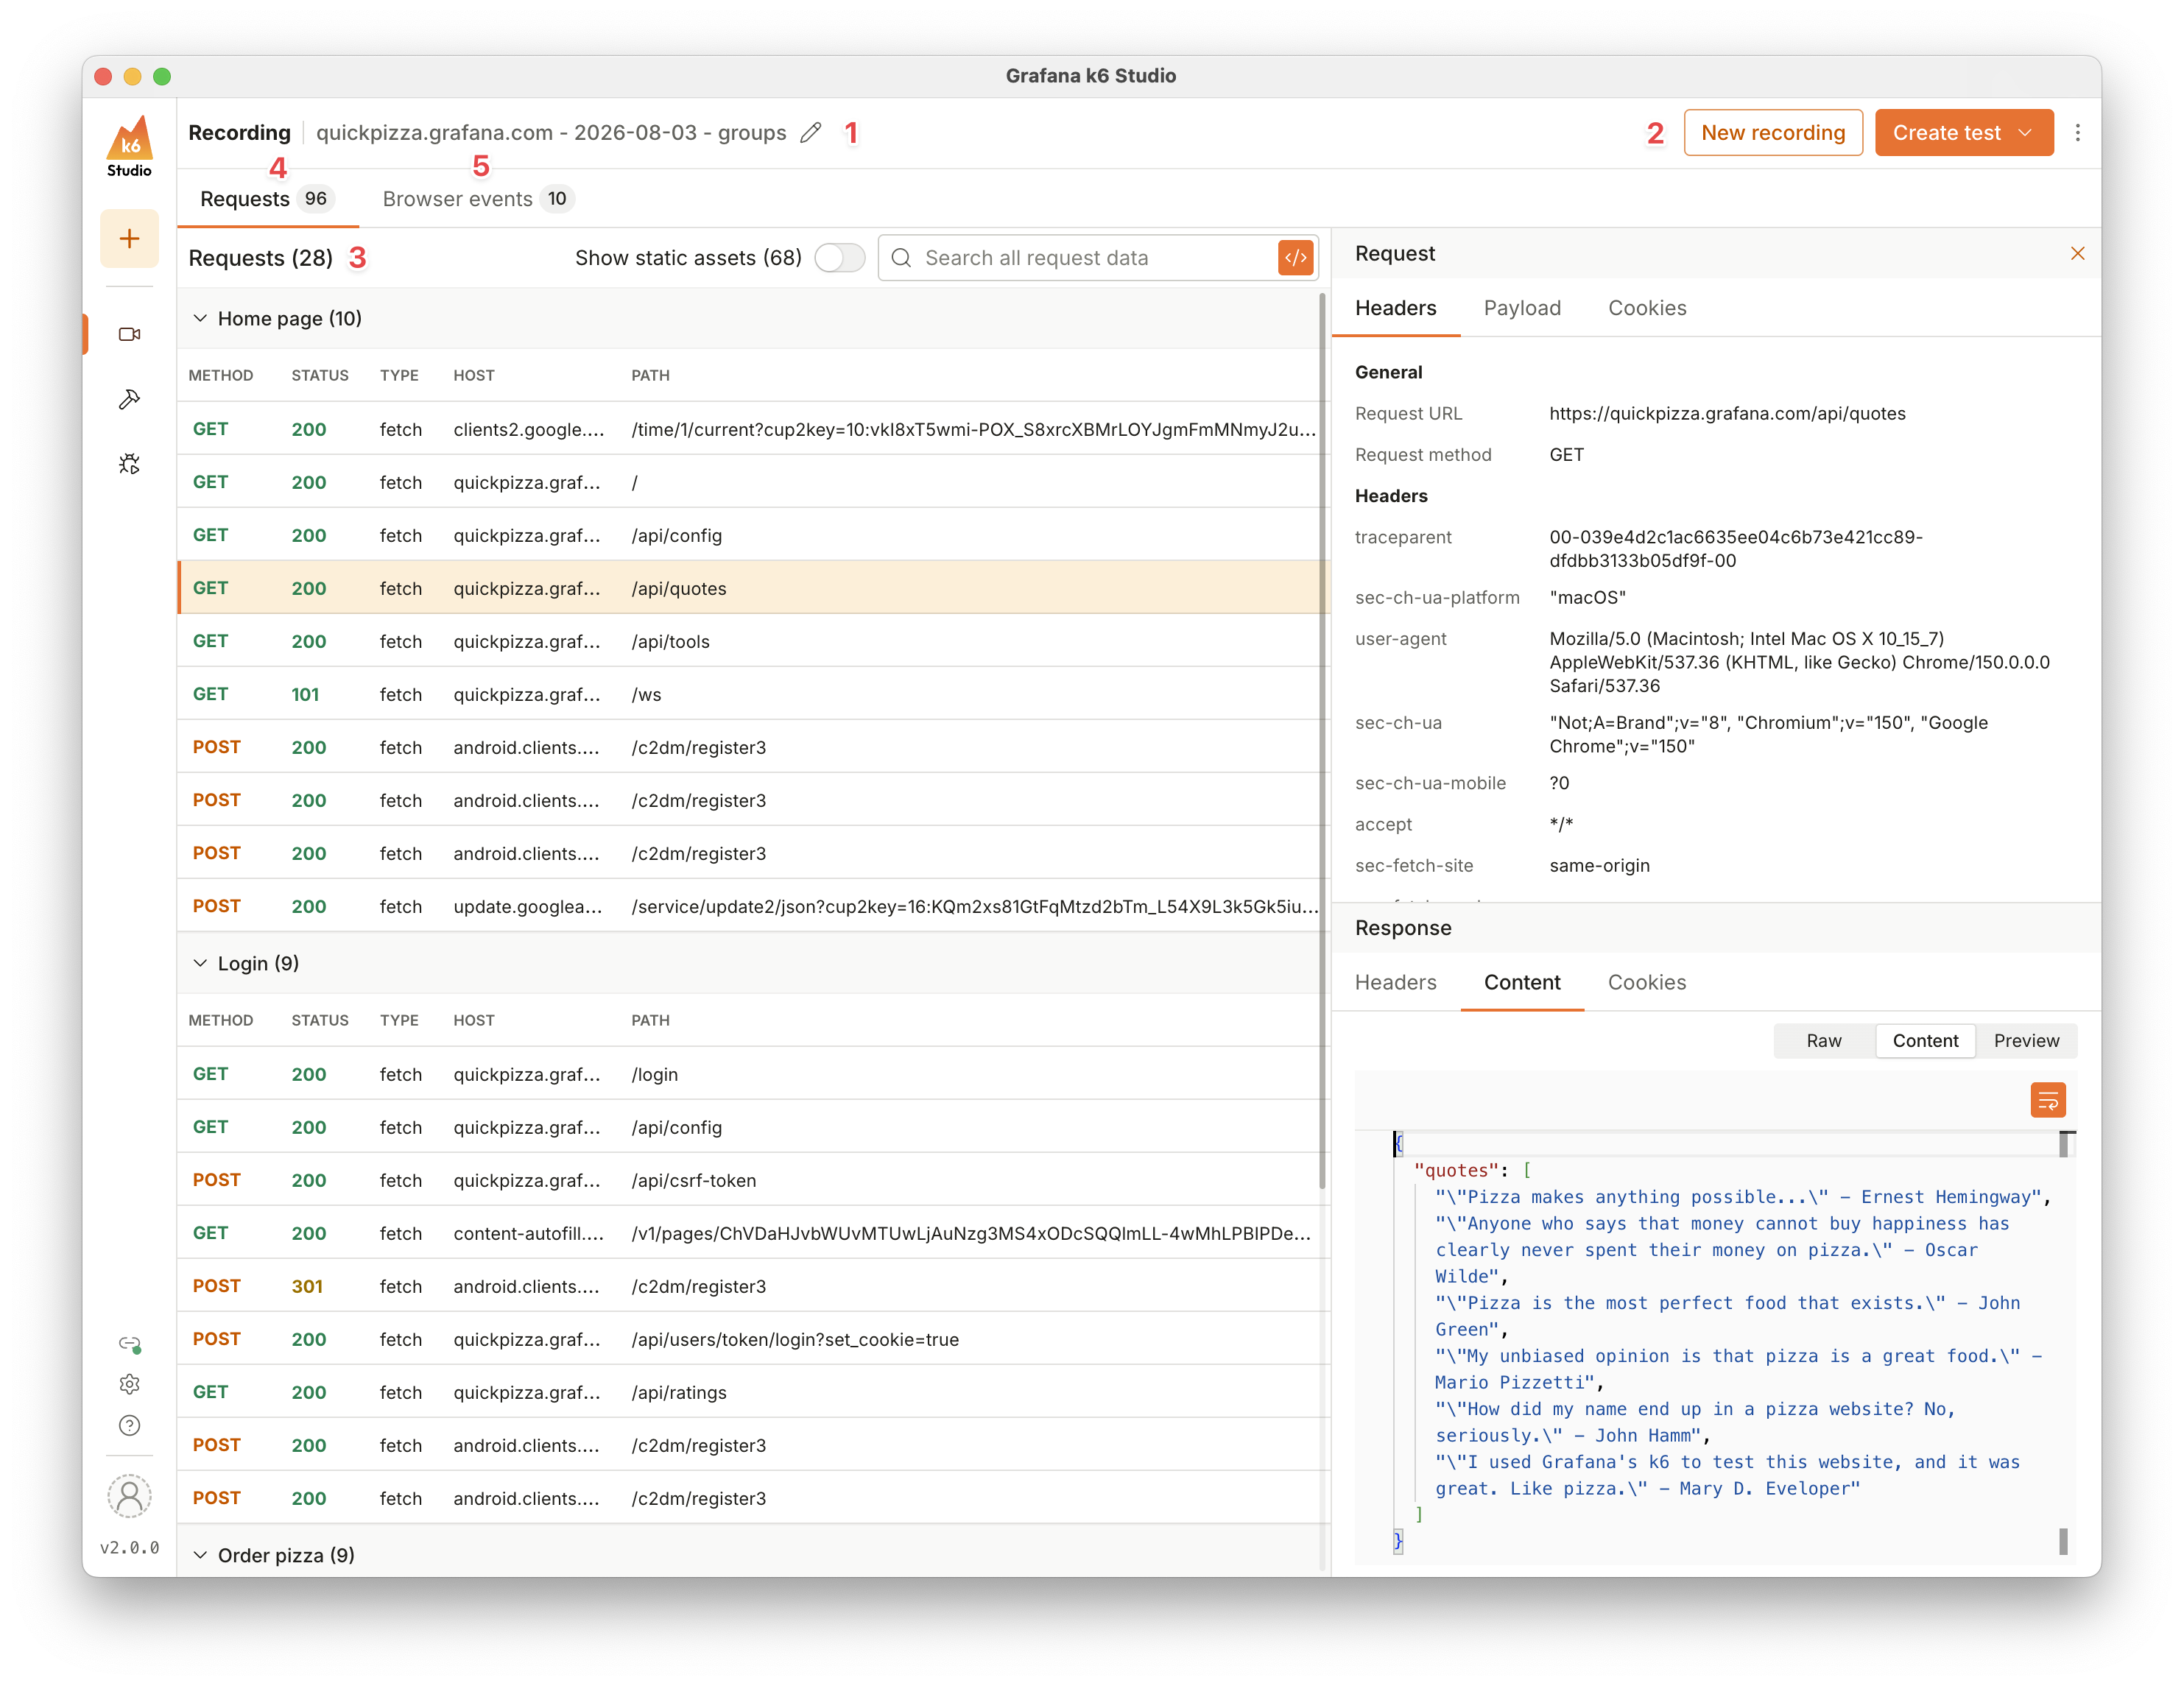Click the Ernest Hemingway quote line
The width and height of the screenshot is (2184, 1686).
pos(1743,1197)
